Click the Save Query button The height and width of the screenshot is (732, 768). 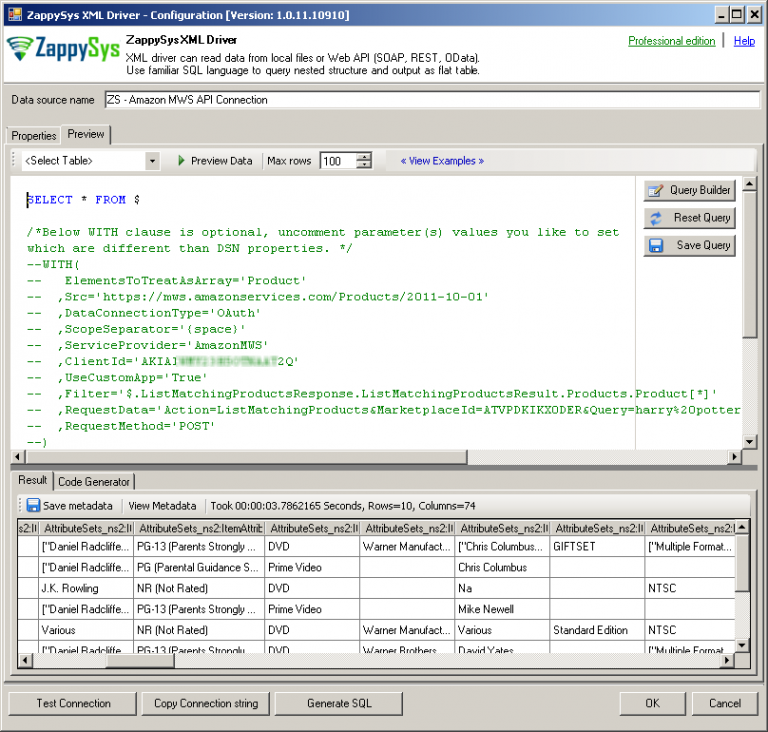pos(689,245)
